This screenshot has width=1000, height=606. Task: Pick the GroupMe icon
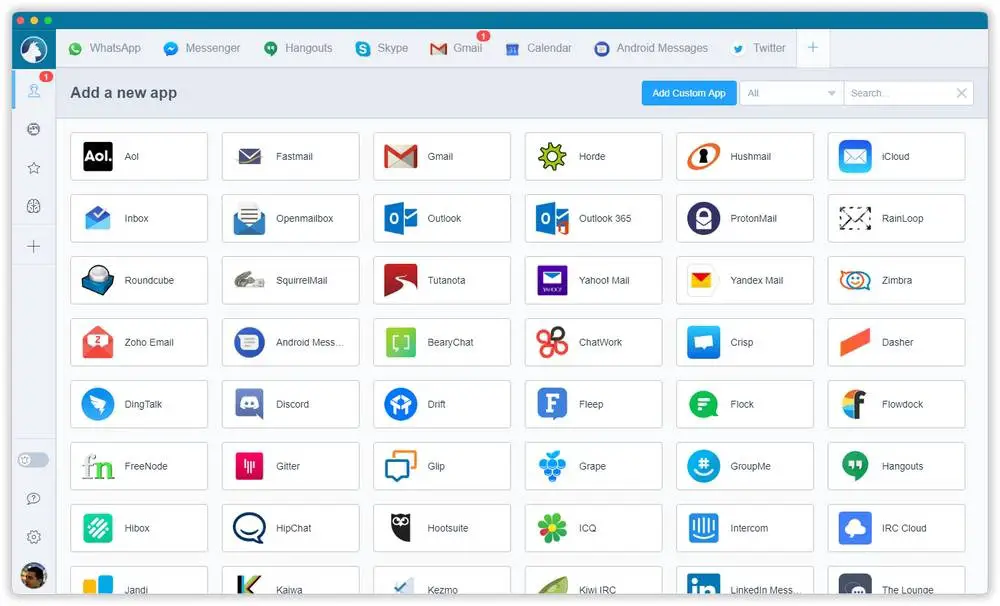click(703, 466)
